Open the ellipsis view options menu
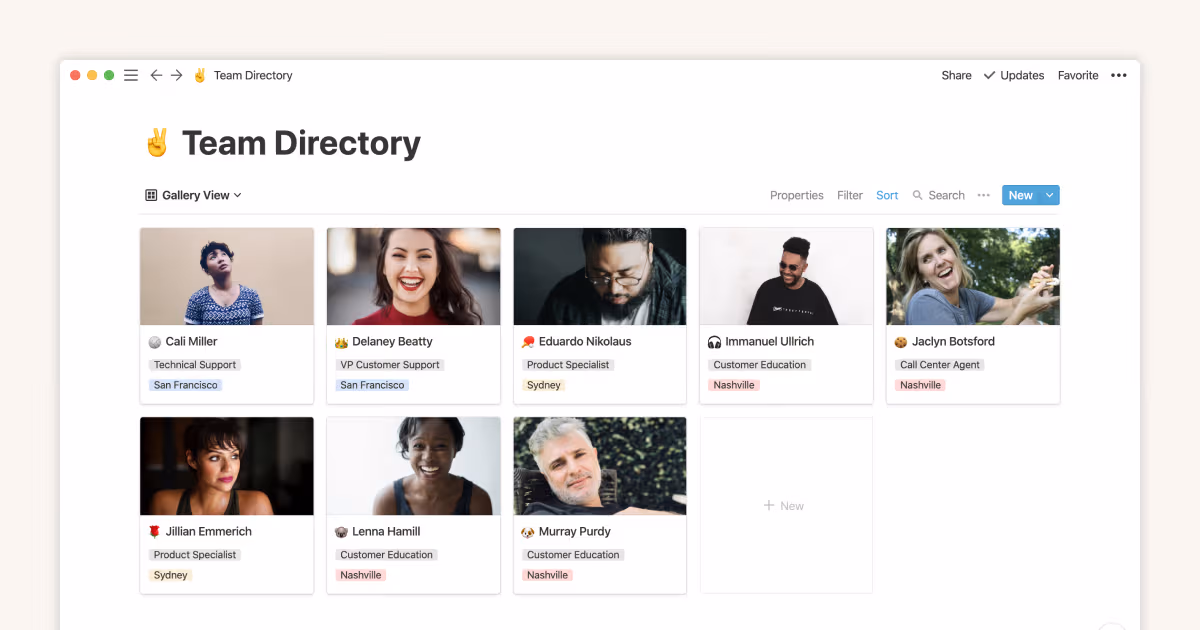This screenshot has height=630, width=1200. click(x=983, y=195)
